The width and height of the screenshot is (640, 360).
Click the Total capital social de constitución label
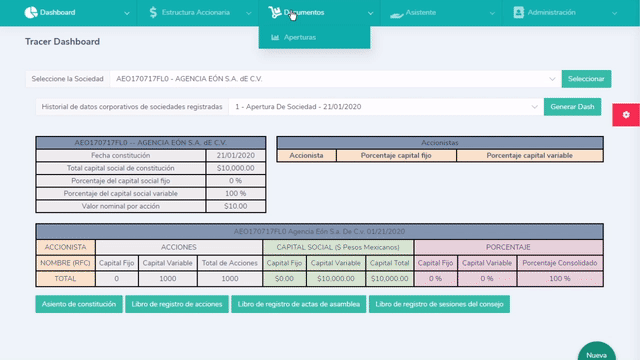120,168
